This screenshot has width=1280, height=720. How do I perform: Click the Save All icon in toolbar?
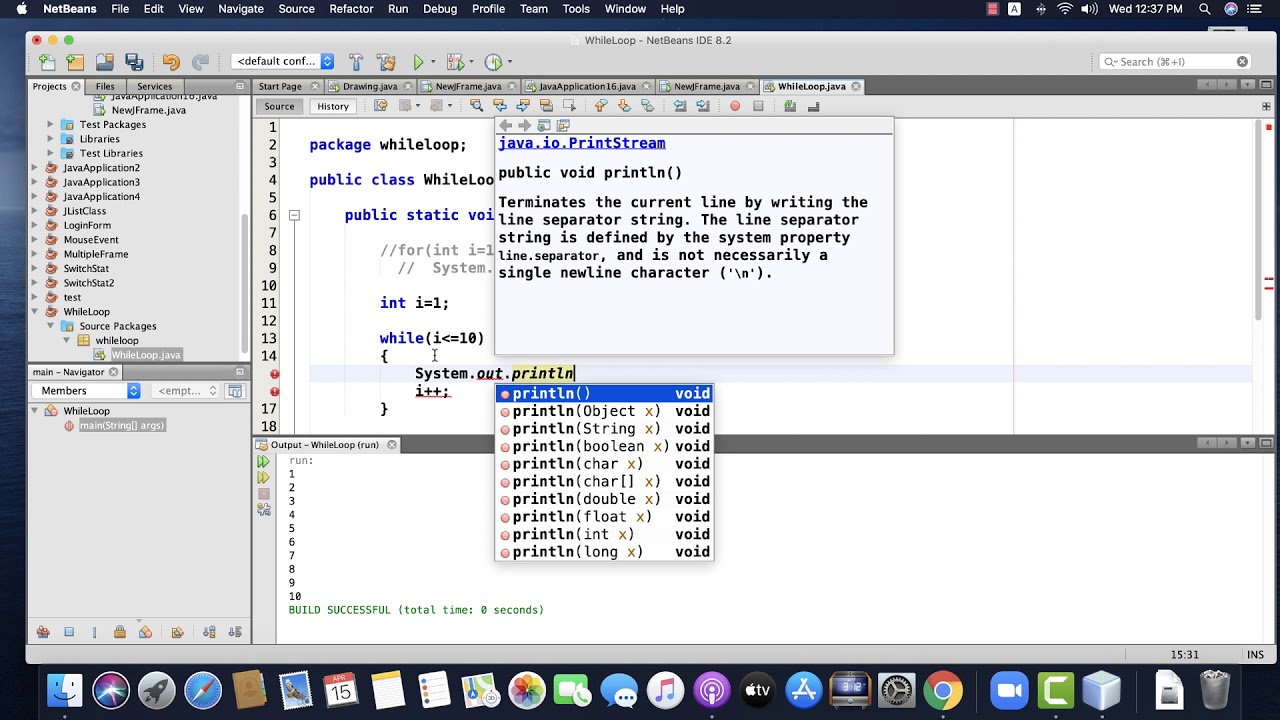click(134, 62)
